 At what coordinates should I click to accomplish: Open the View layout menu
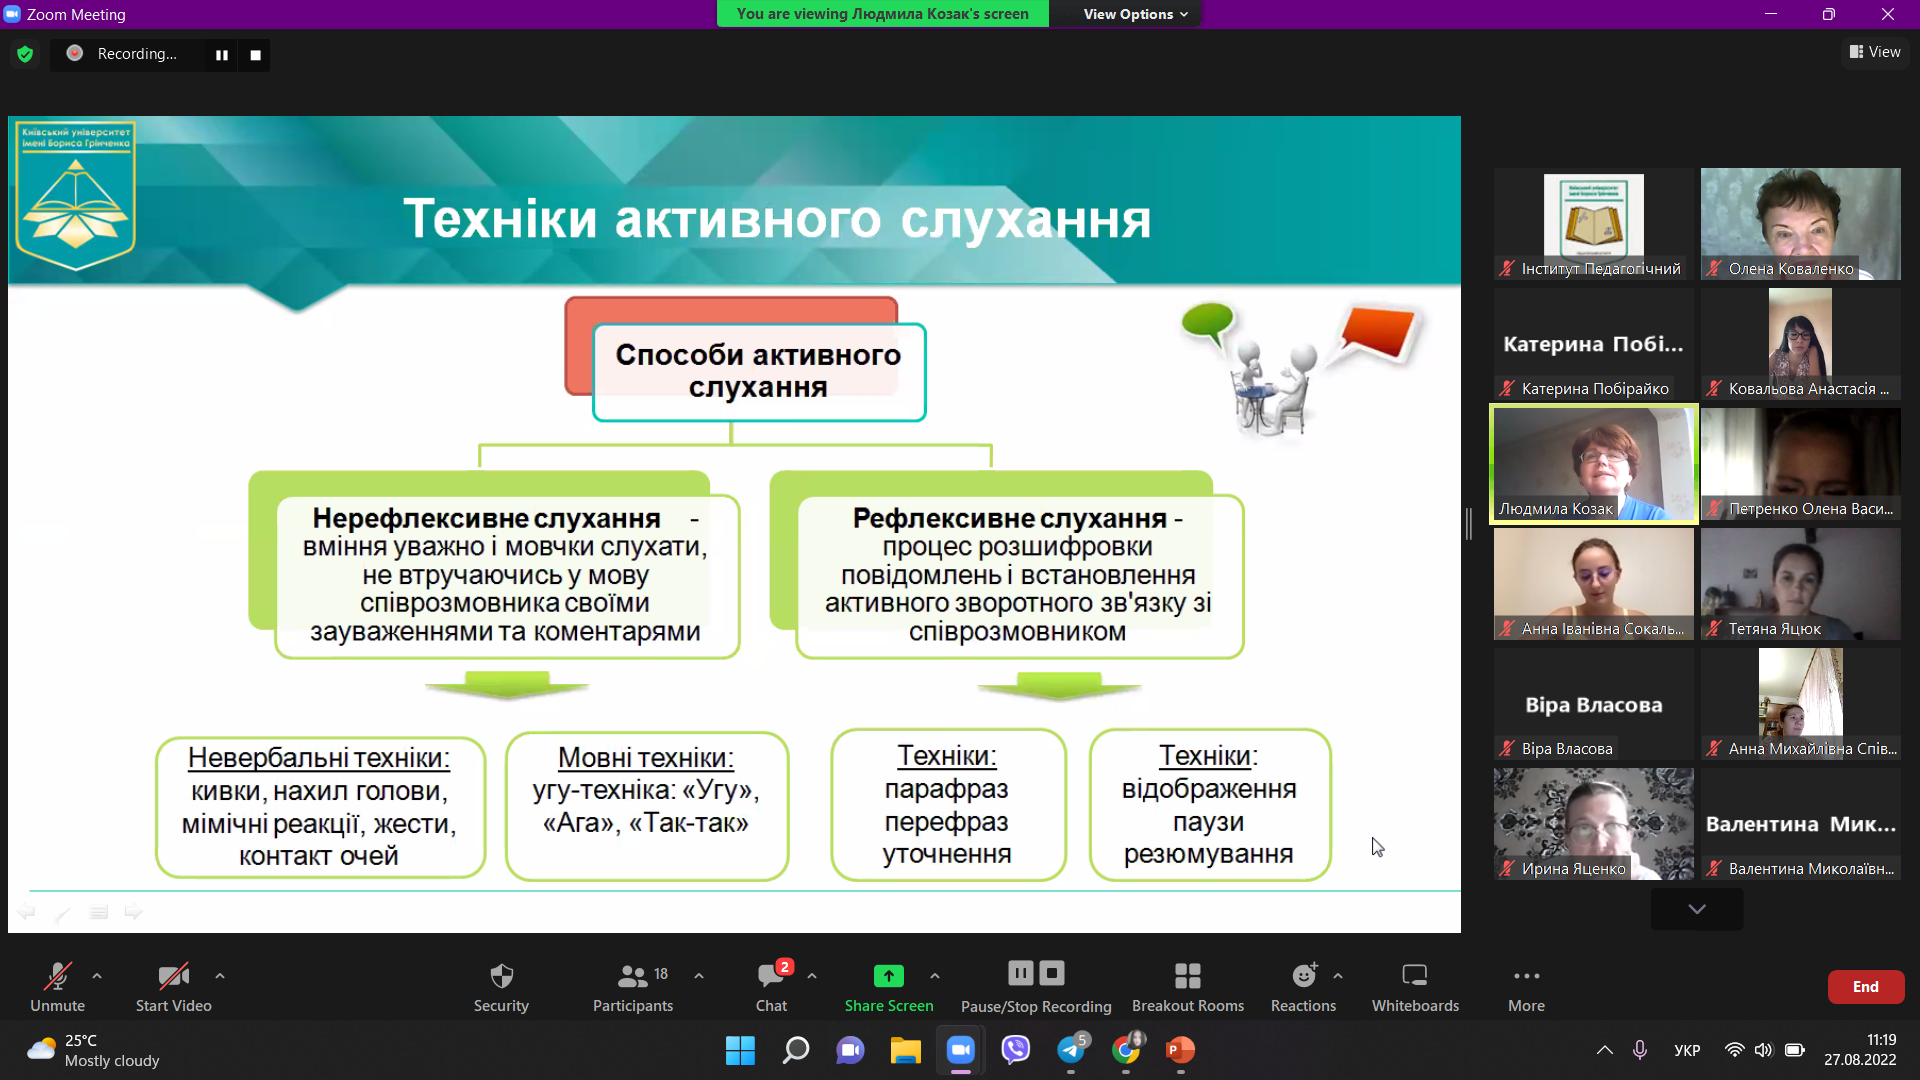coord(1875,52)
